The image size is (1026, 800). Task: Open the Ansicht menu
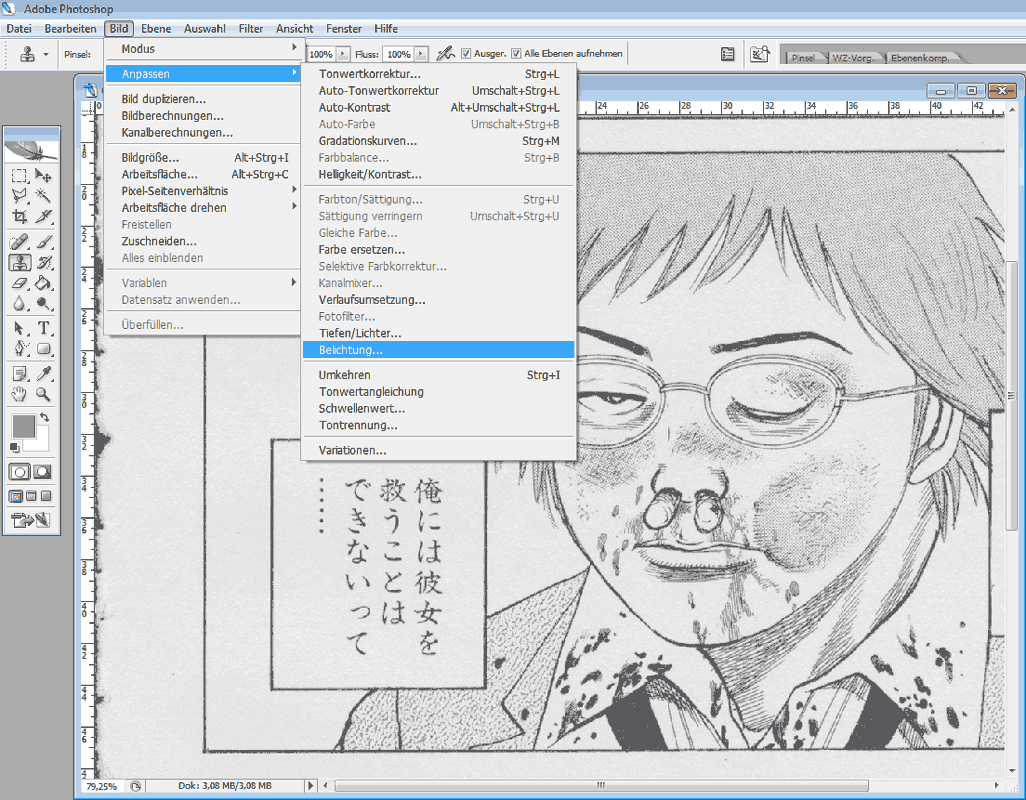(x=294, y=29)
